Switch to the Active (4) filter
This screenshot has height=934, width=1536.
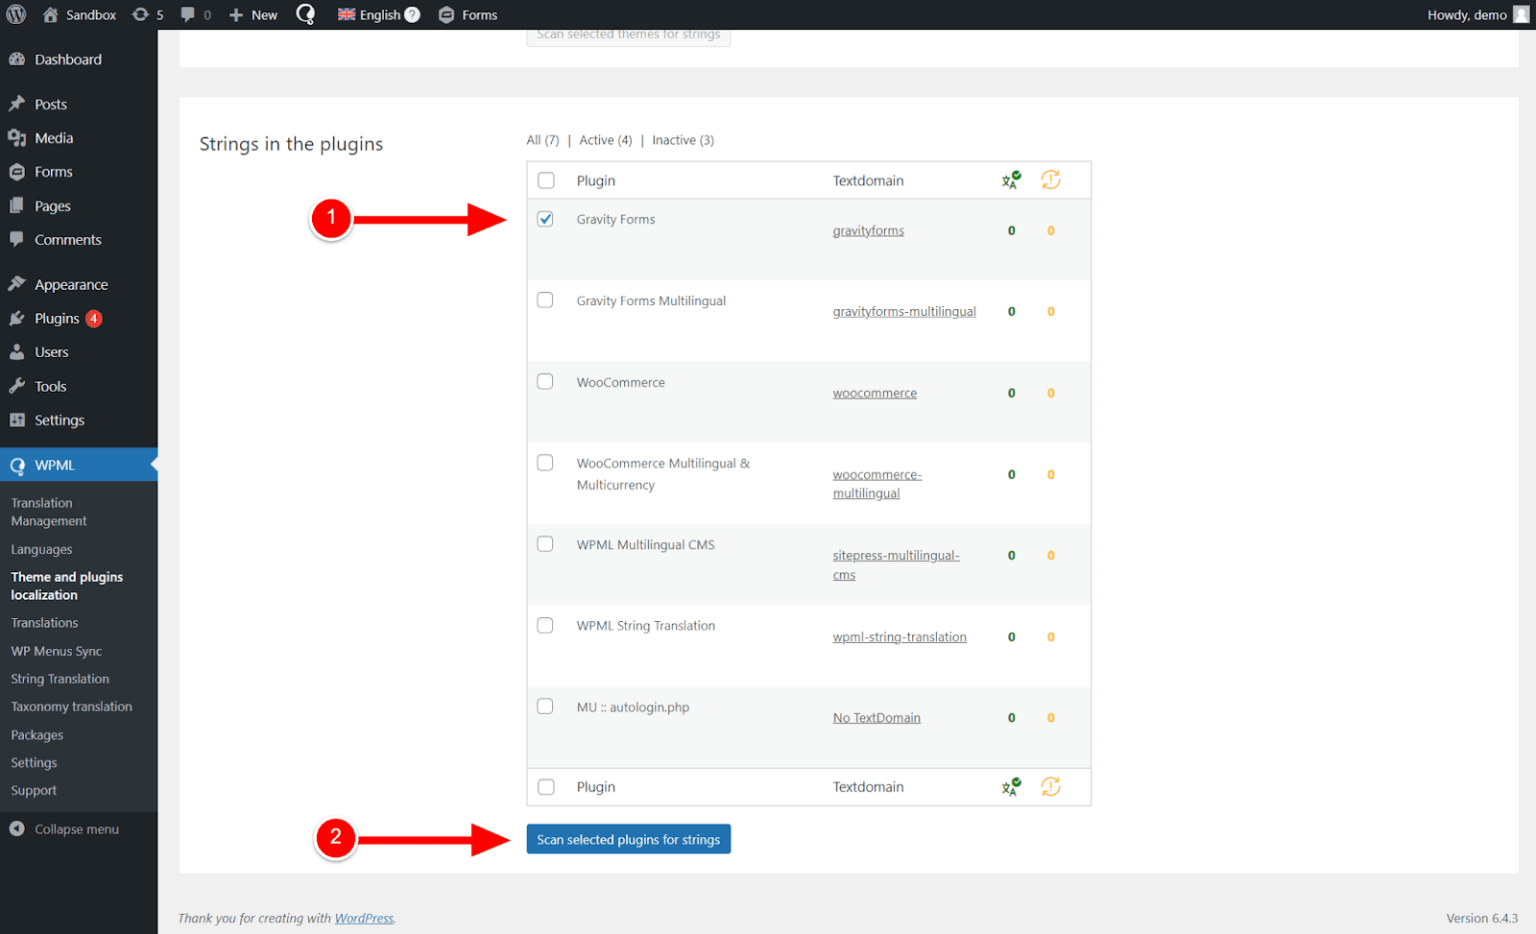[x=604, y=140]
